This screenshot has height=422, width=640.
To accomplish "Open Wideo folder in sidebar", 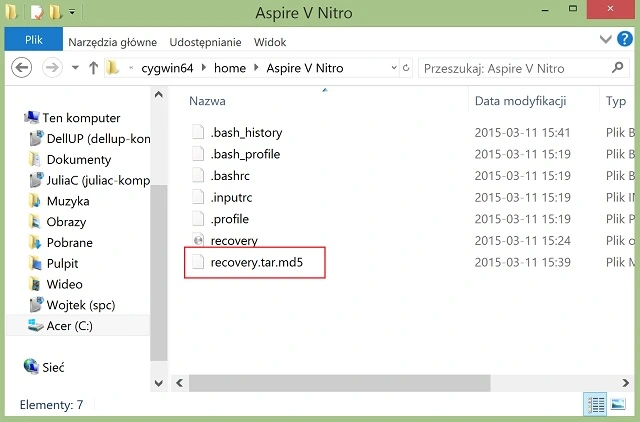I will [x=64, y=284].
